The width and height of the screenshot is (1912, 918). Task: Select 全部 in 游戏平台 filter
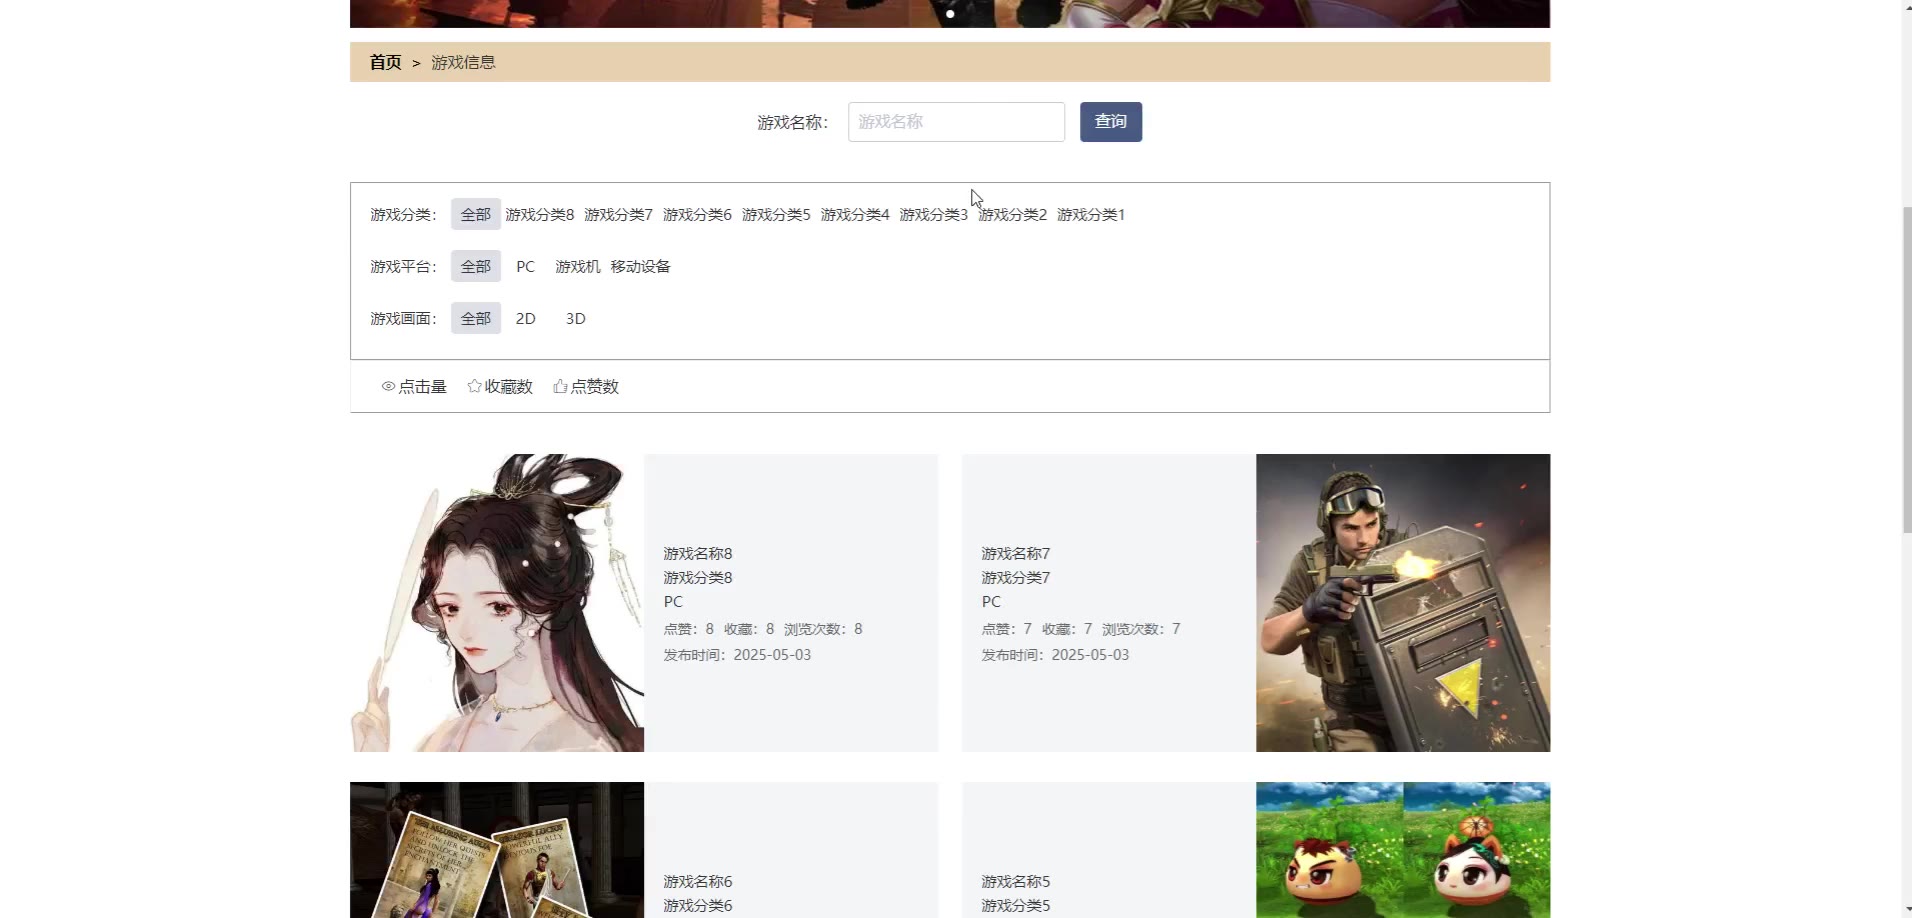(x=475, y=266)
